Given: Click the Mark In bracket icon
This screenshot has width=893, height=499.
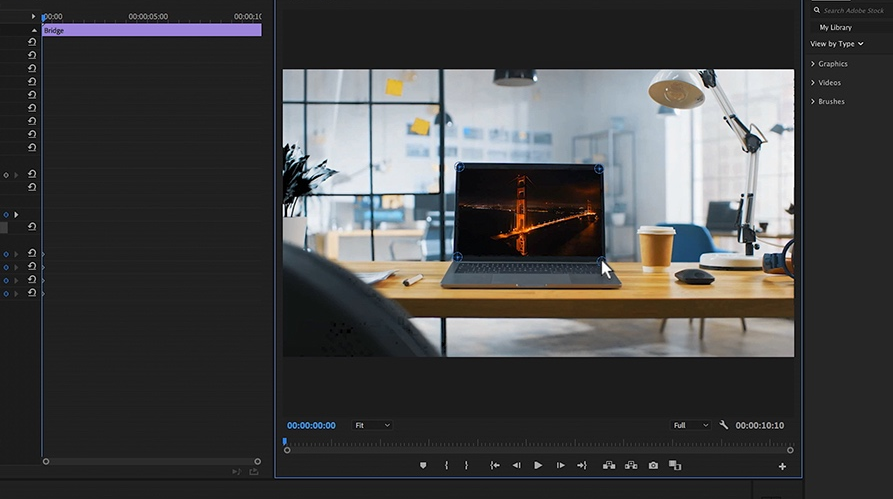Looking at the screenshot, I should click(x=446, y=465).
